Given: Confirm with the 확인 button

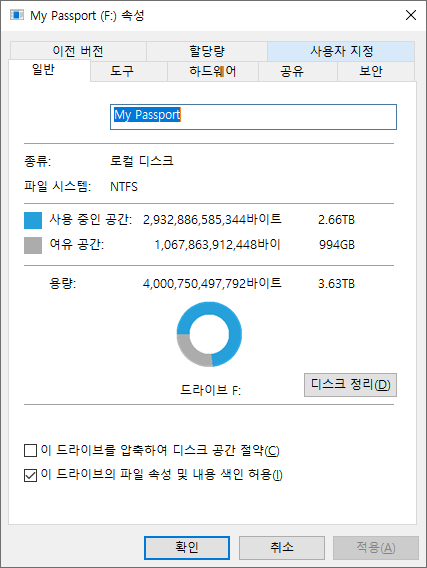Looking at the screenshot, I should 187,547.
